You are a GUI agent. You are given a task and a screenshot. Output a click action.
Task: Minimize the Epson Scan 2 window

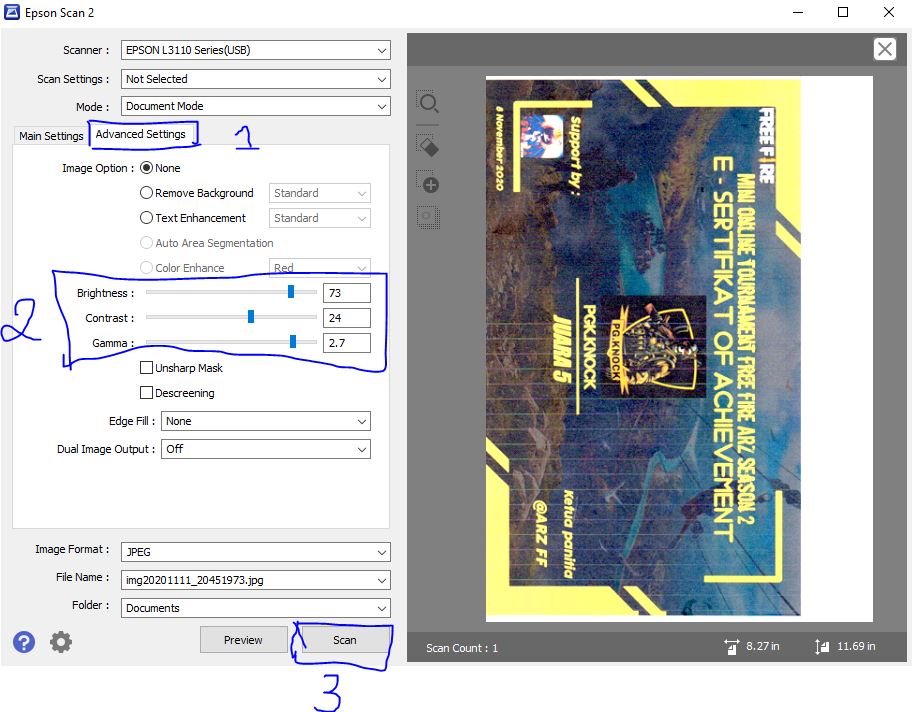tap(798, 12)
